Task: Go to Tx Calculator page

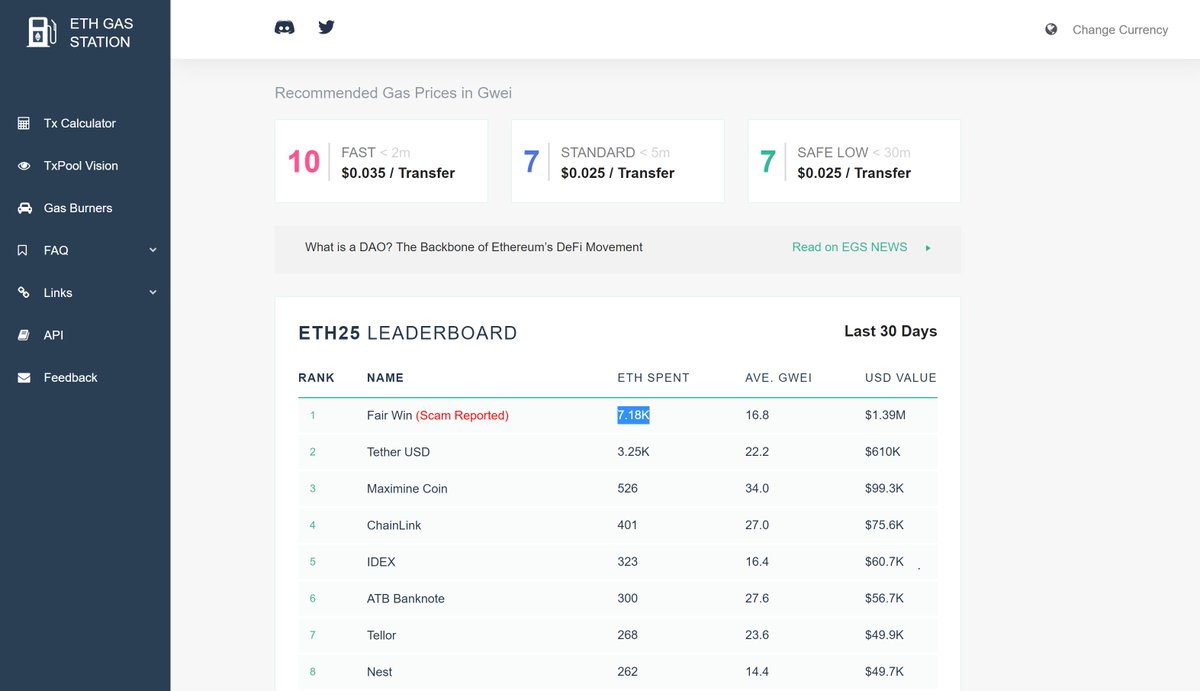Action: pos(80,123)
